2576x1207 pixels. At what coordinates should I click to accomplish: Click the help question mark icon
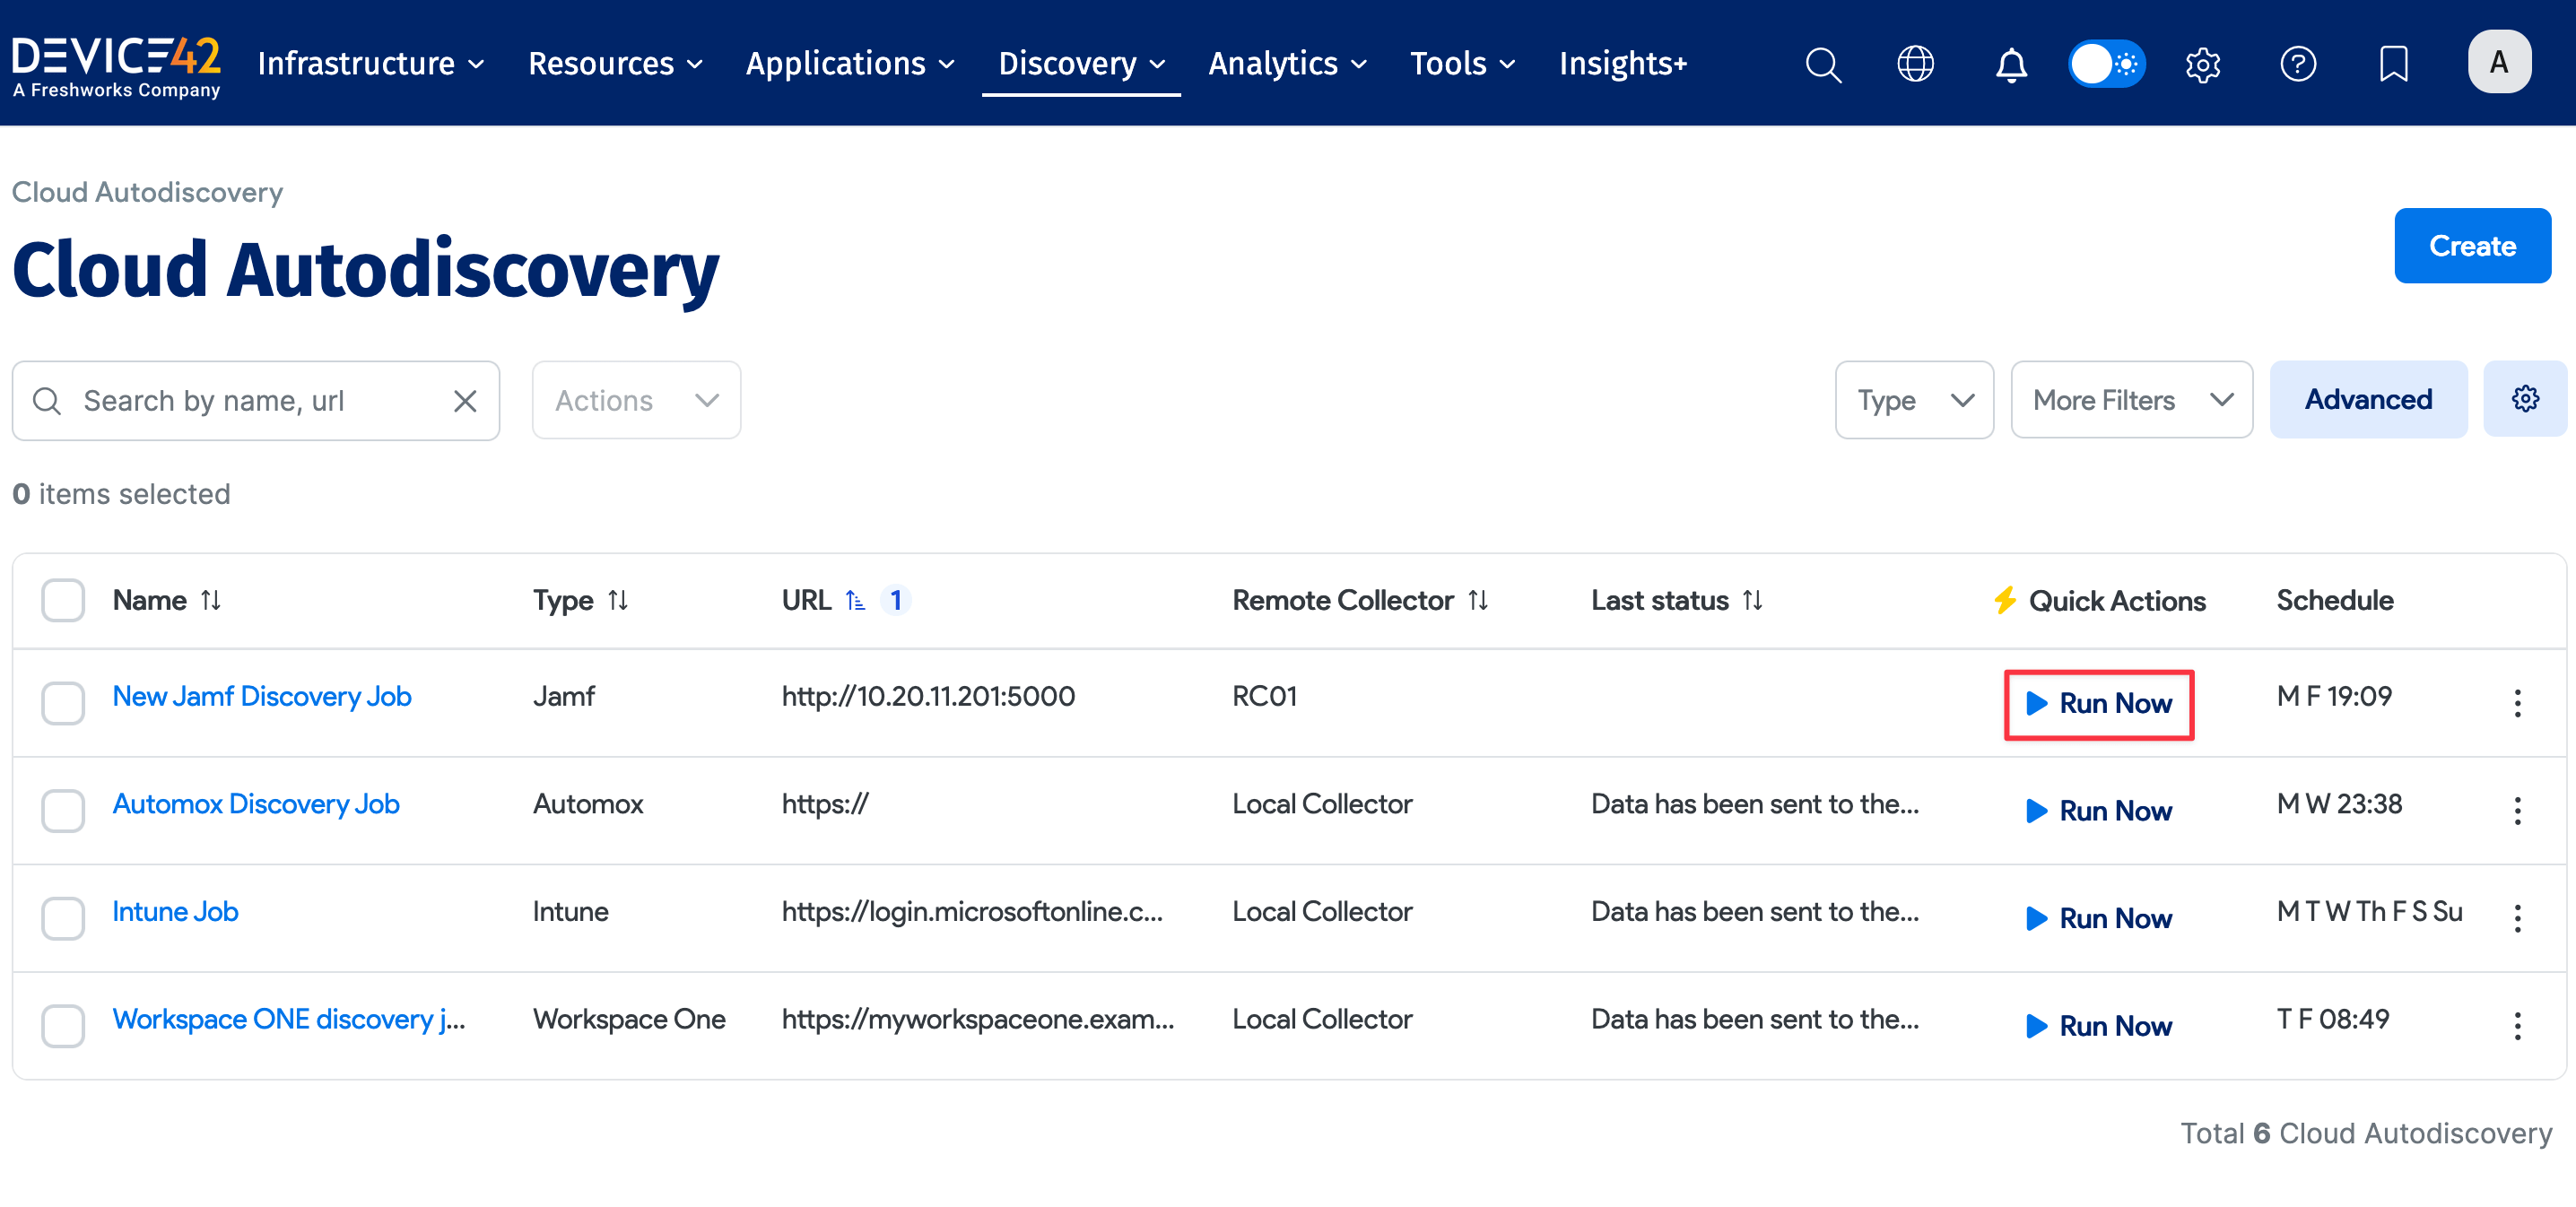click(2298, 64)
